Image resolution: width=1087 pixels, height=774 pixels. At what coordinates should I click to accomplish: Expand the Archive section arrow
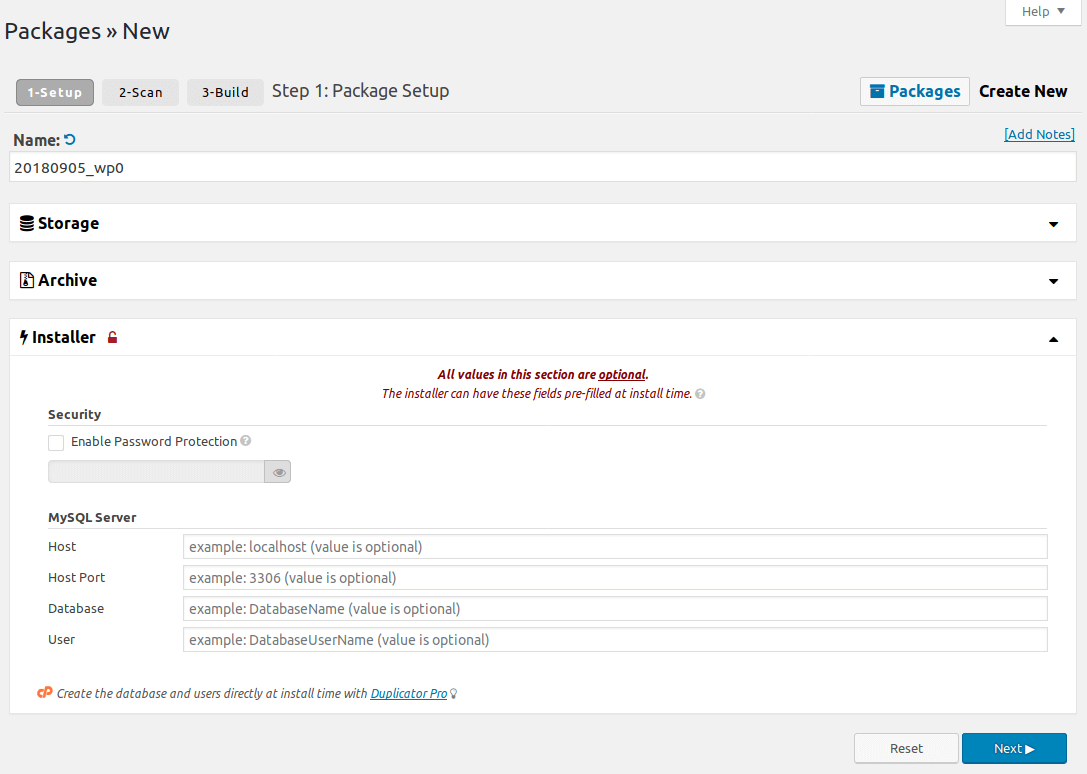1053,281
